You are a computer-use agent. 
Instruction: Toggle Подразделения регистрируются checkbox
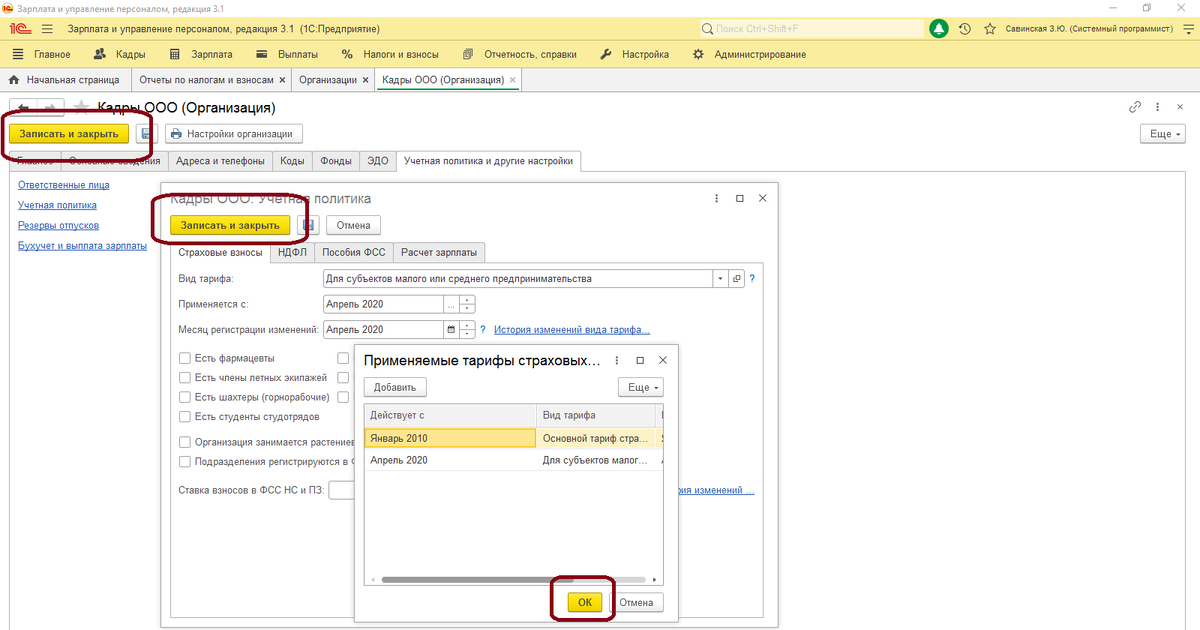[x=184, y=462]
